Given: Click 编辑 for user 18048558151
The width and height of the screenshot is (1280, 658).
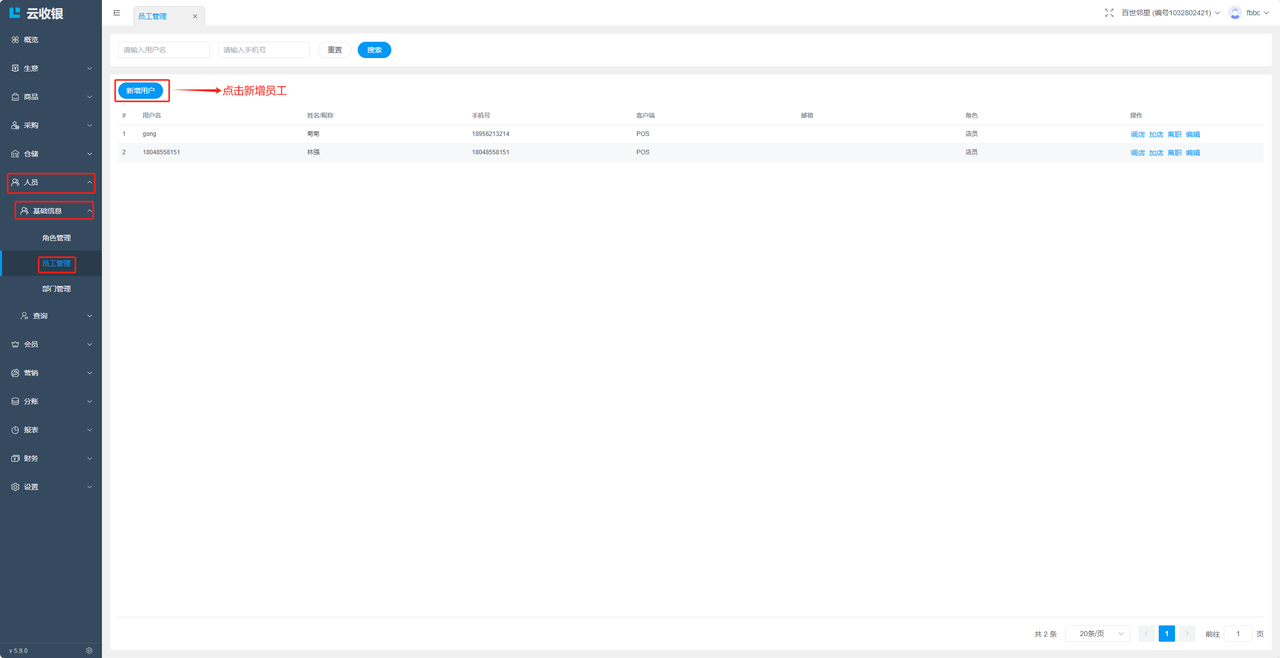Looking at the screenshot, I should point(1192,153).
